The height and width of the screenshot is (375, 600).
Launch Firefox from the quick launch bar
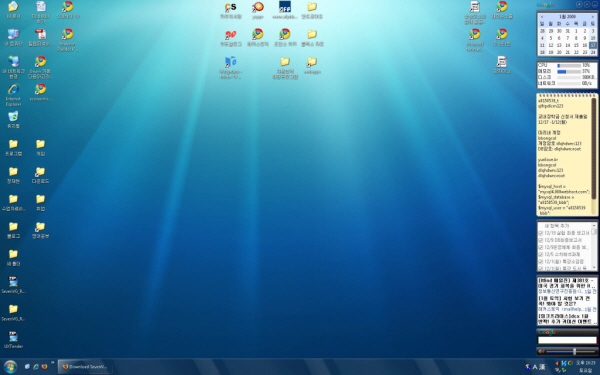coord(44,367)
